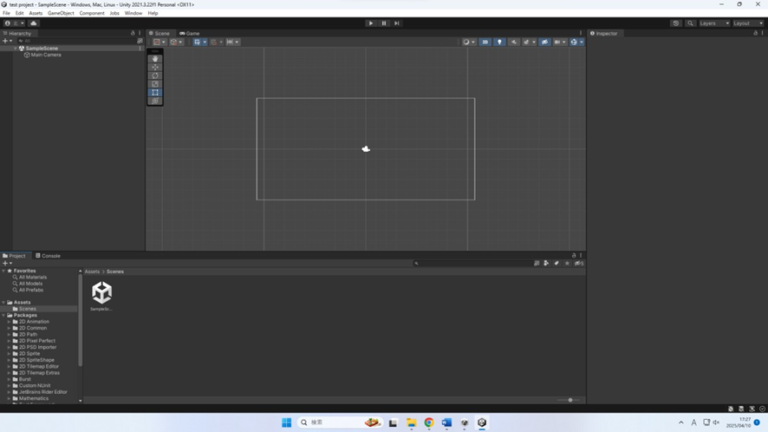Toggle scene lighting bulb button
This screenshot has height=432, width=768.
tap(500, 42)
